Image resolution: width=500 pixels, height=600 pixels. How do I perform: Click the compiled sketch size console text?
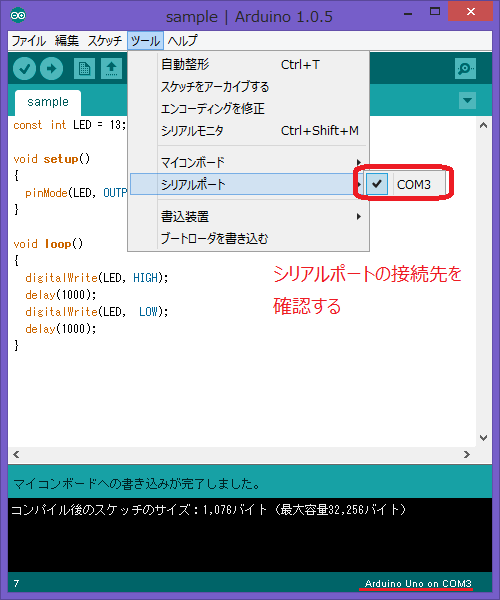tap(208, 510)
